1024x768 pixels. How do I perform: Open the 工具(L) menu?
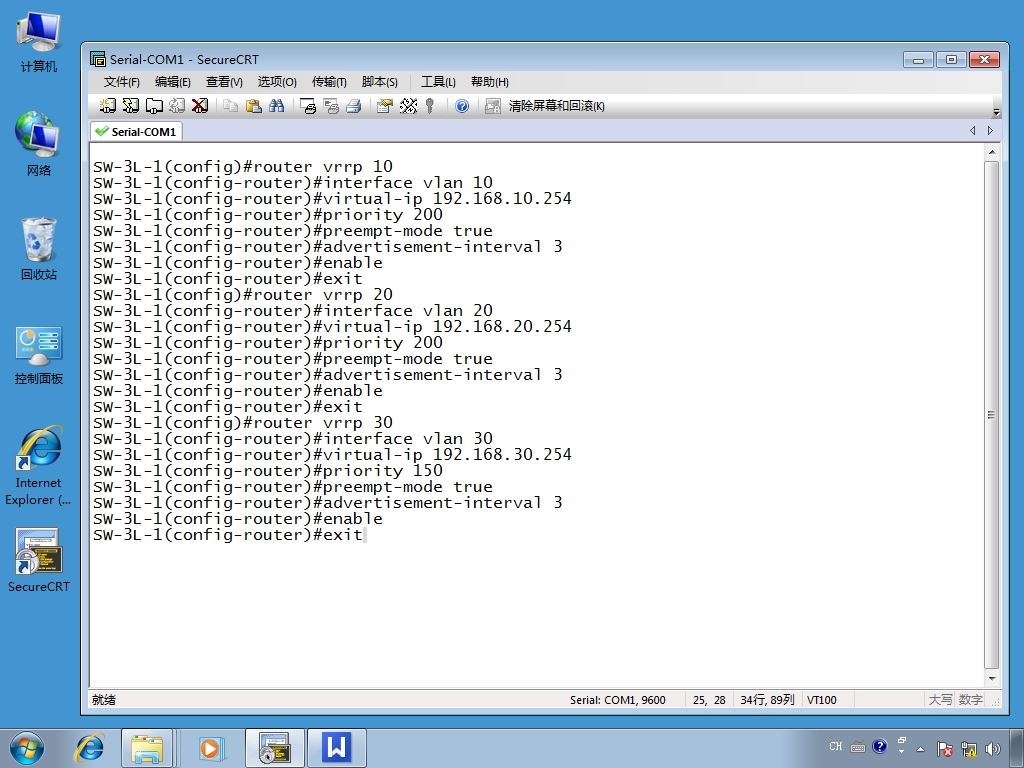pos(438,82)
